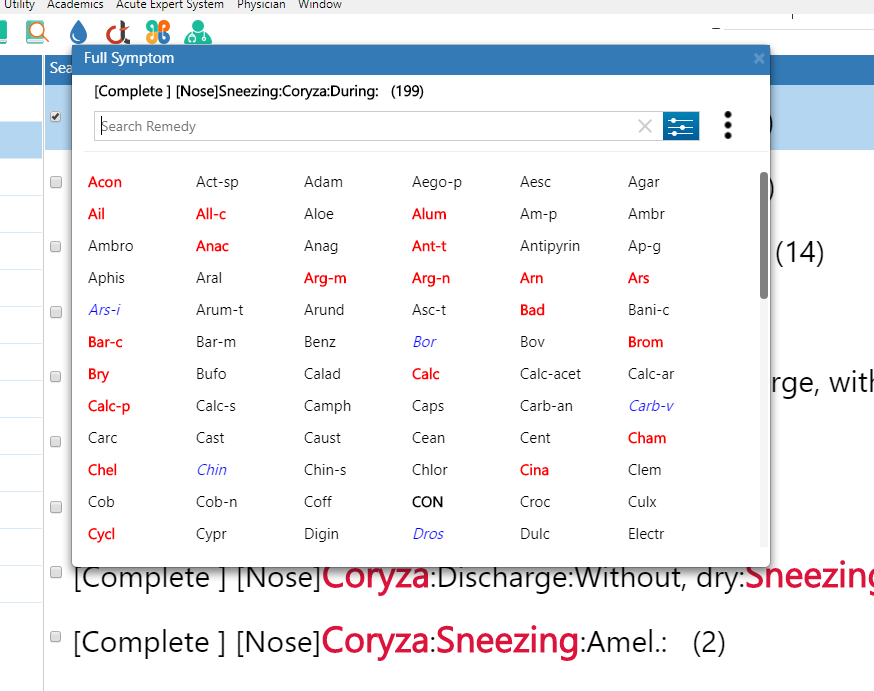Open the Physician menu
Screen dimensions: 874x691
261,5
